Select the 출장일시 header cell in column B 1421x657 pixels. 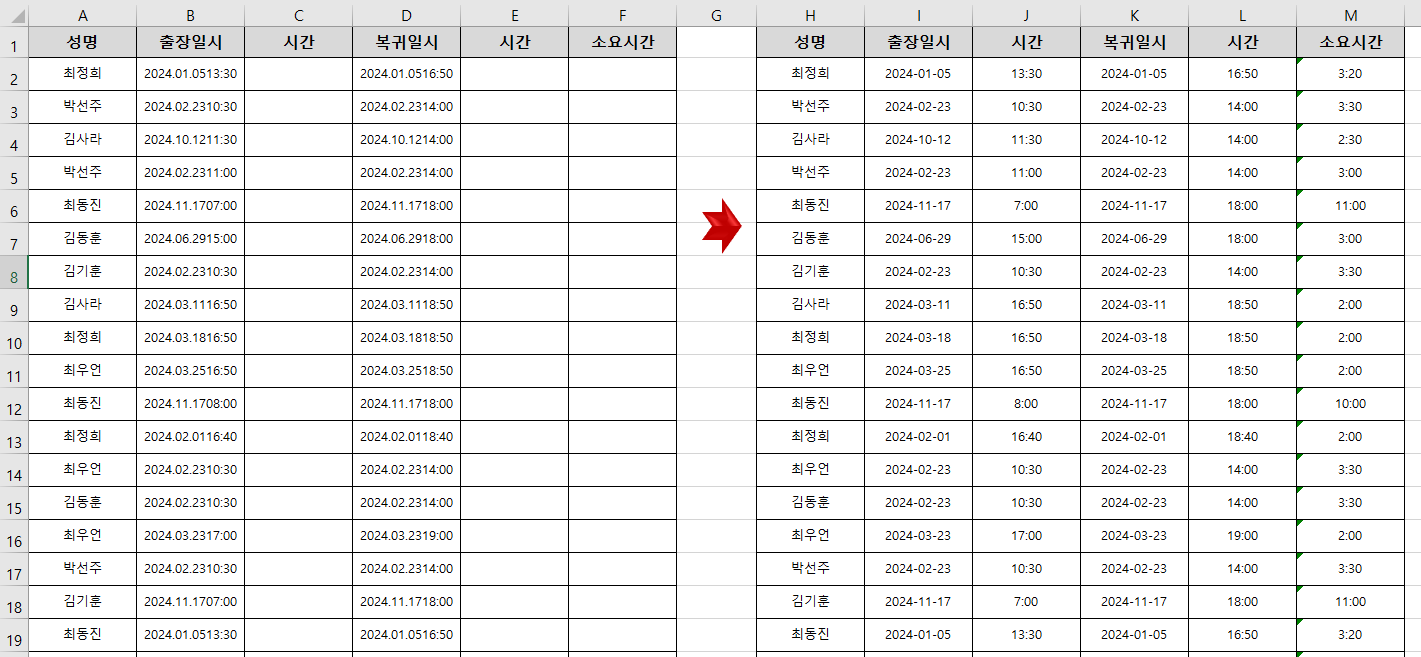click(189, 42)
